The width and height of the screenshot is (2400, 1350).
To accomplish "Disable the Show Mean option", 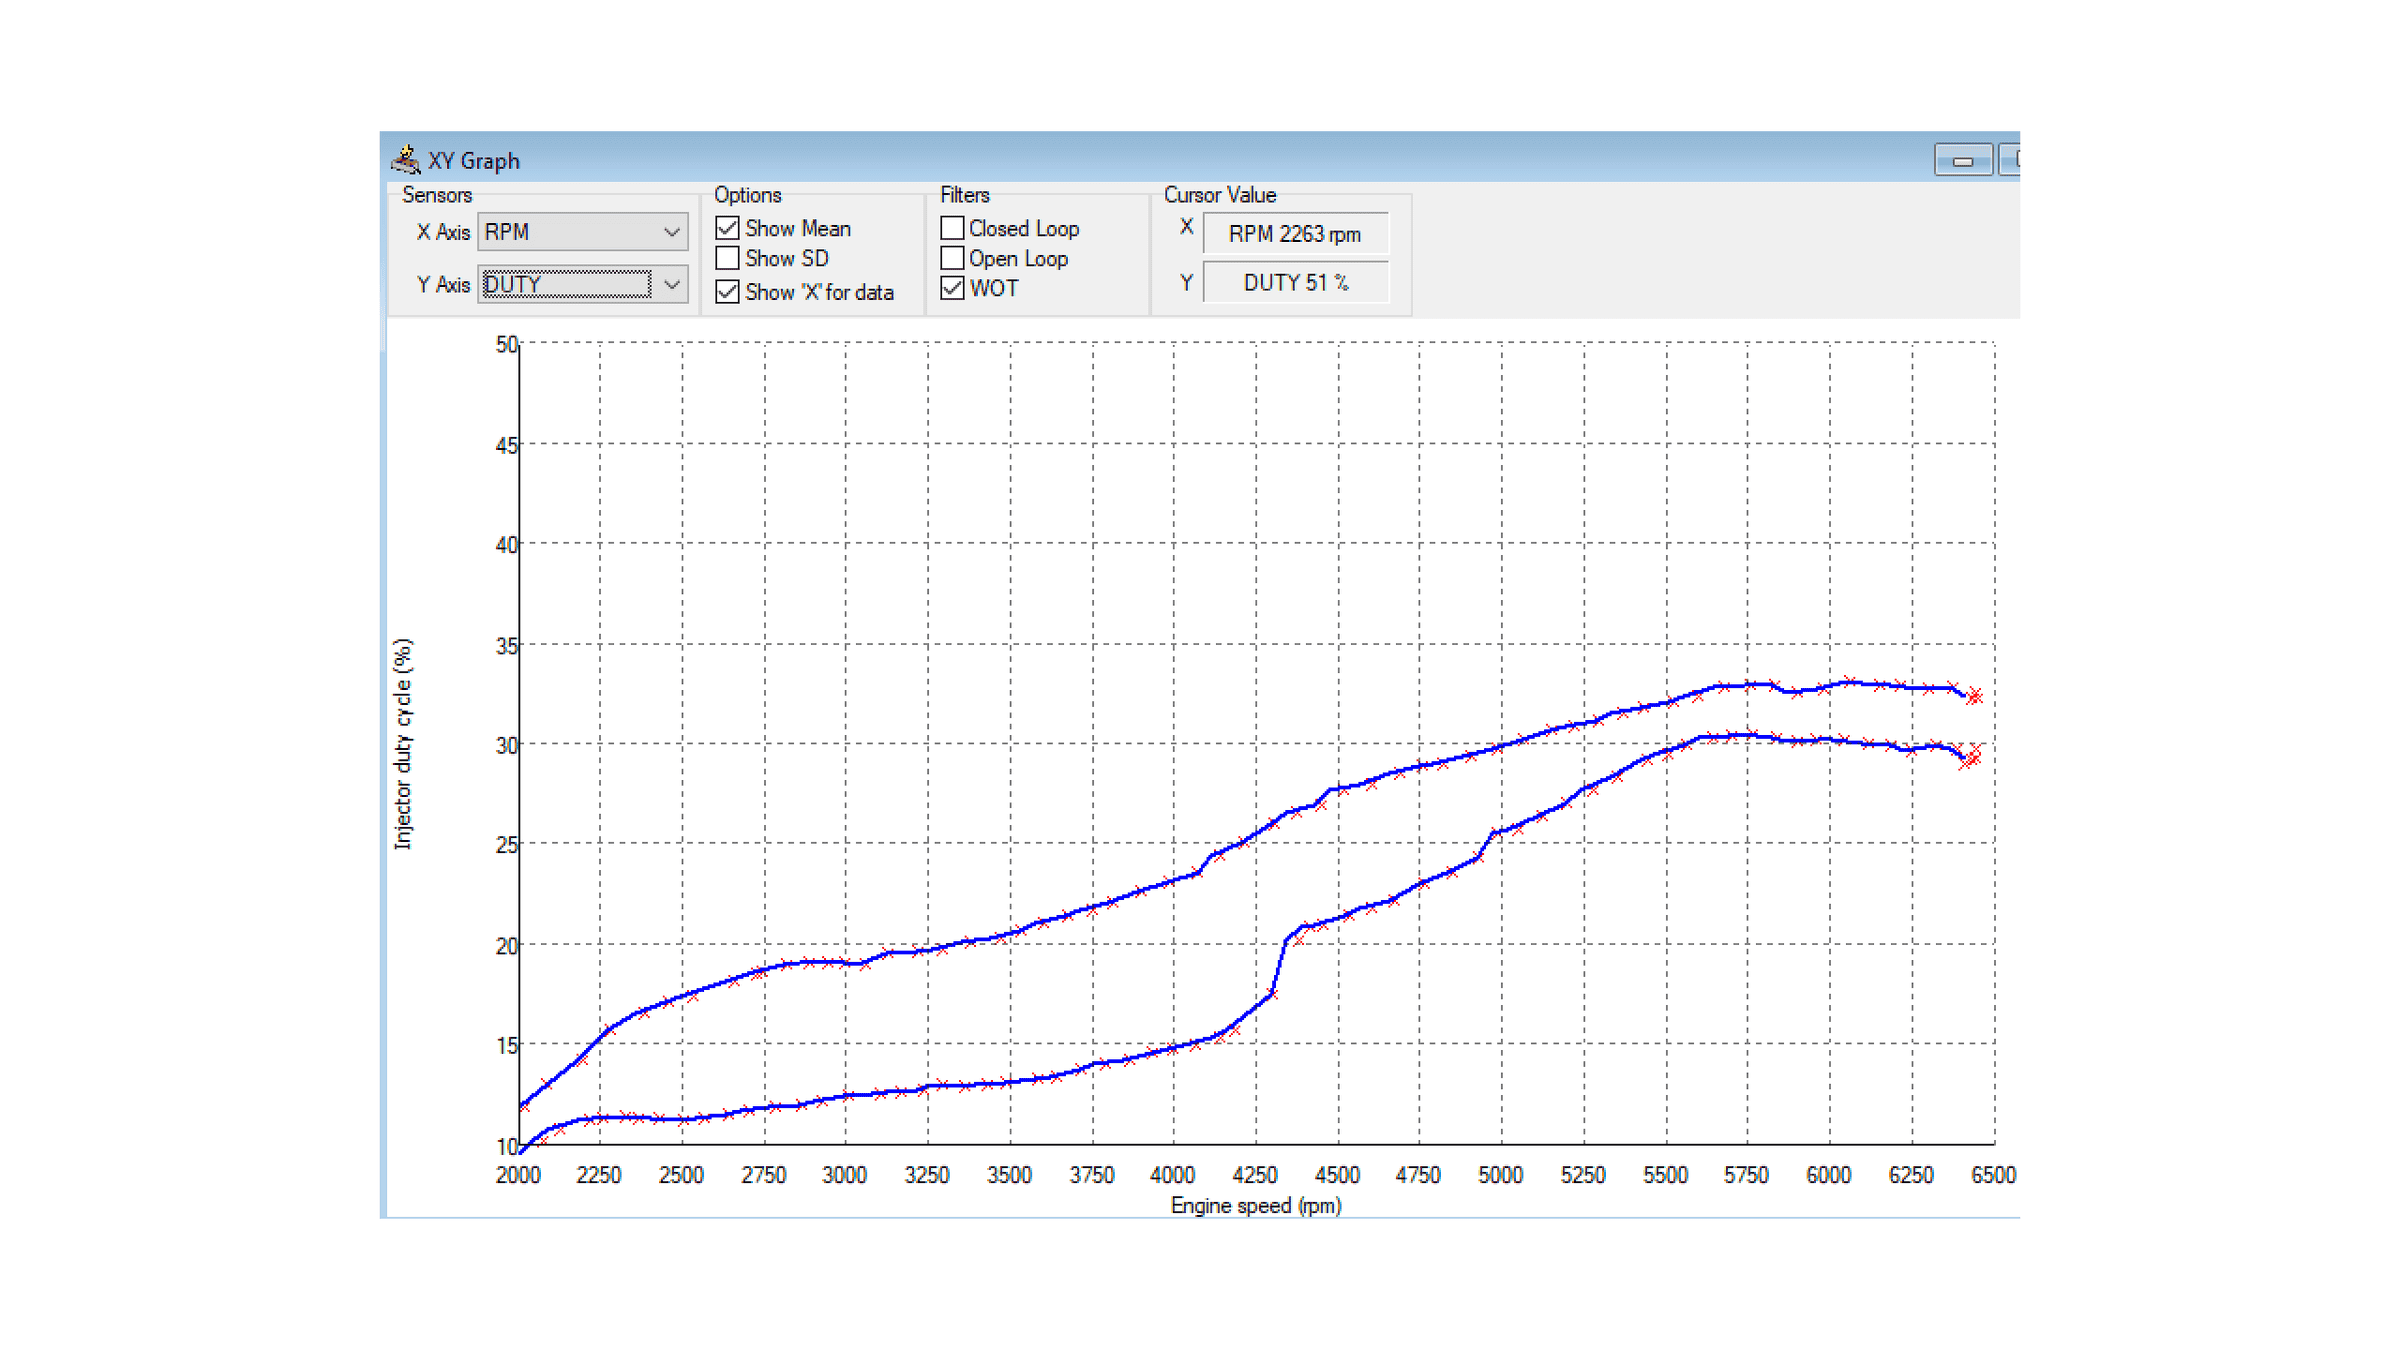I will pos(727,228).
